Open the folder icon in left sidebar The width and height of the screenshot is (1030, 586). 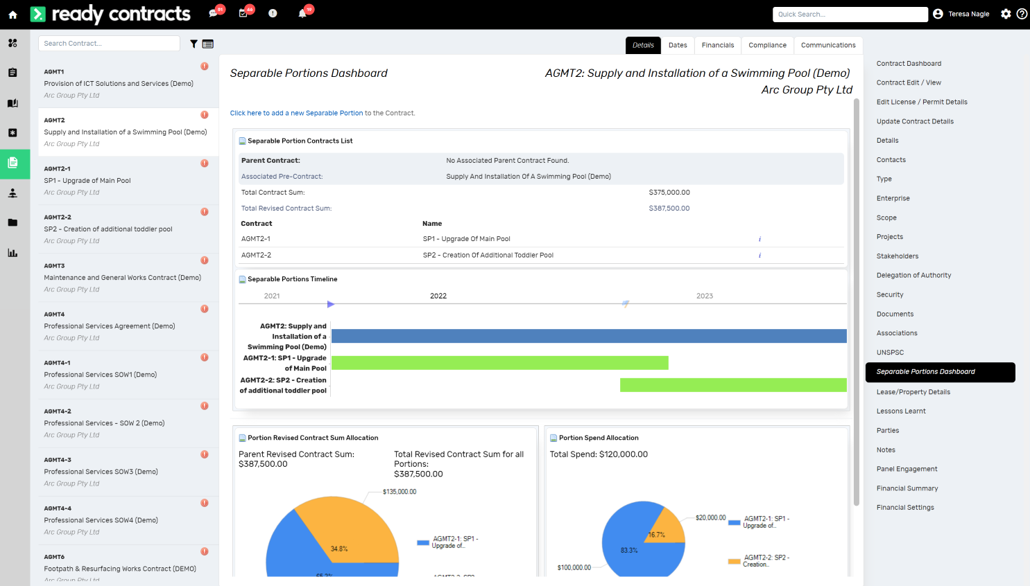coord(12,223)
